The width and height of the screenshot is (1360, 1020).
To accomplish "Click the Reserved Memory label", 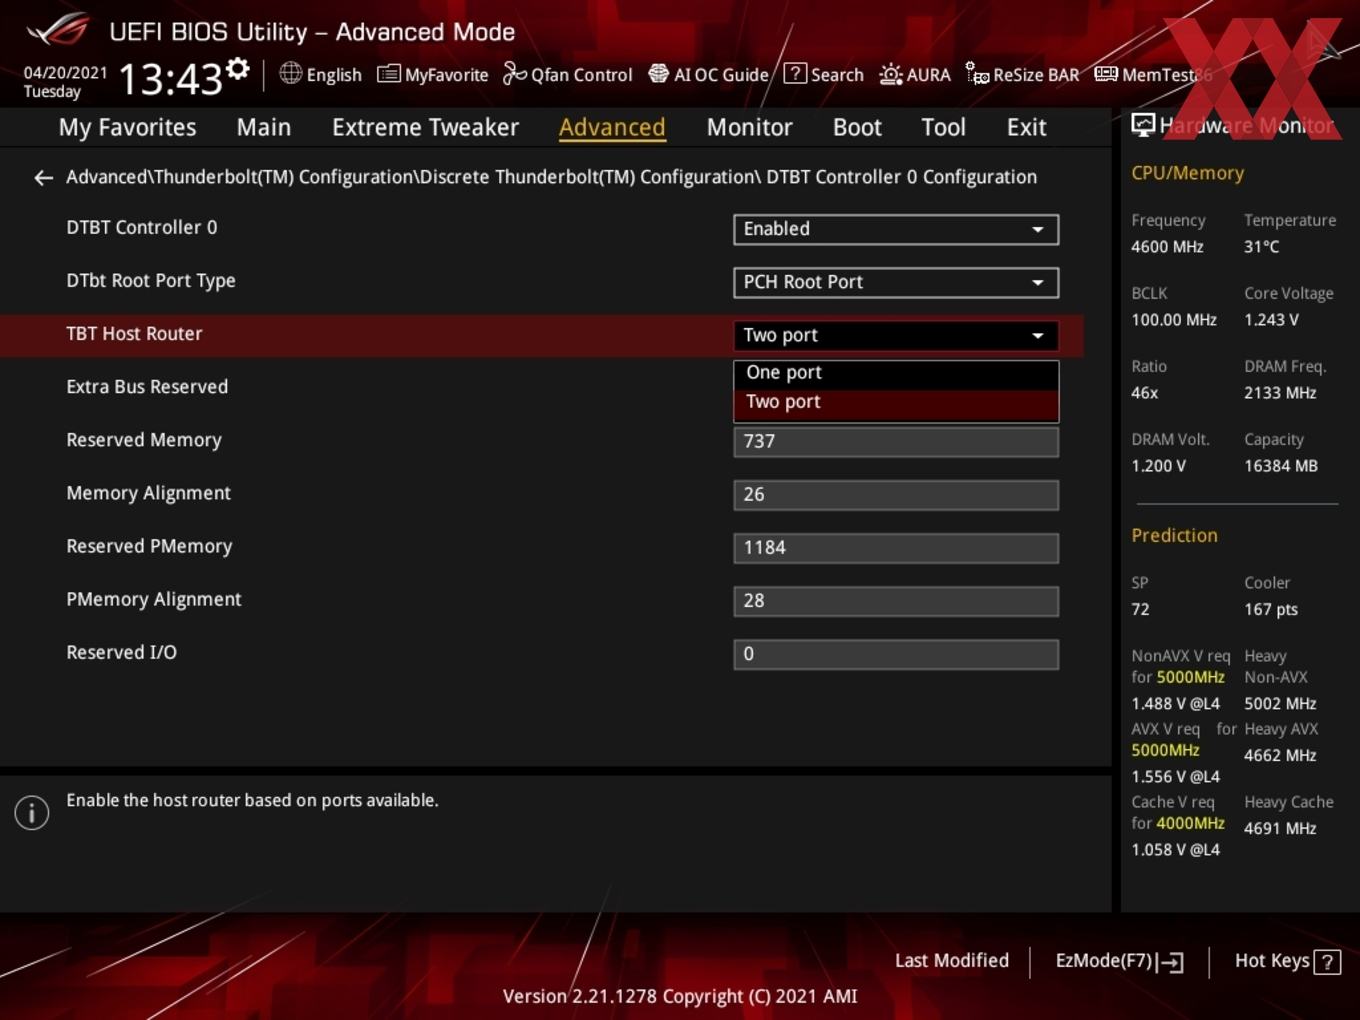I will pos(144,440).
